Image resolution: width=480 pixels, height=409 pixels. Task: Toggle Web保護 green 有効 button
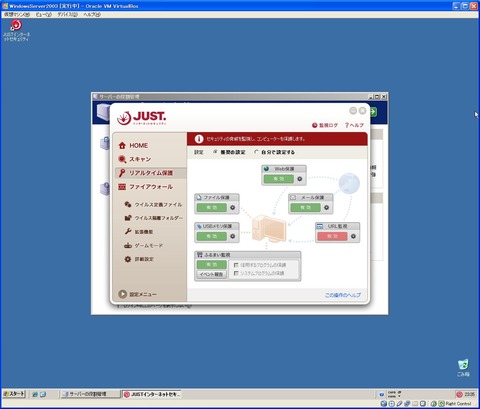[x=279, y=179]
